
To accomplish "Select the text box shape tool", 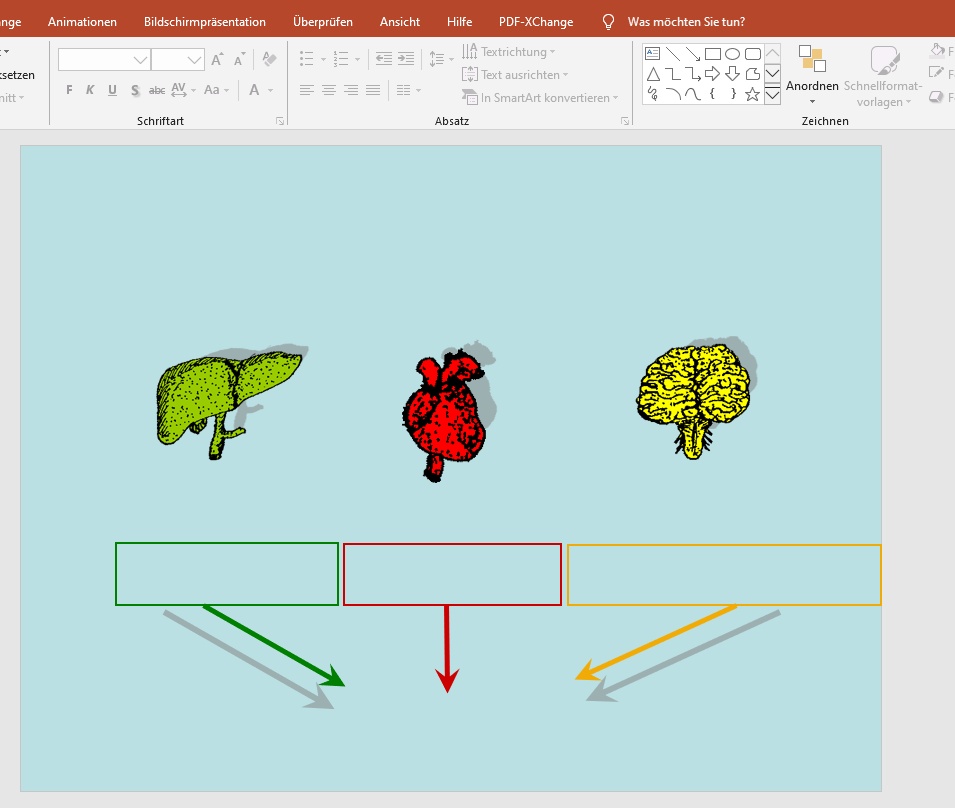I will 652,54.
